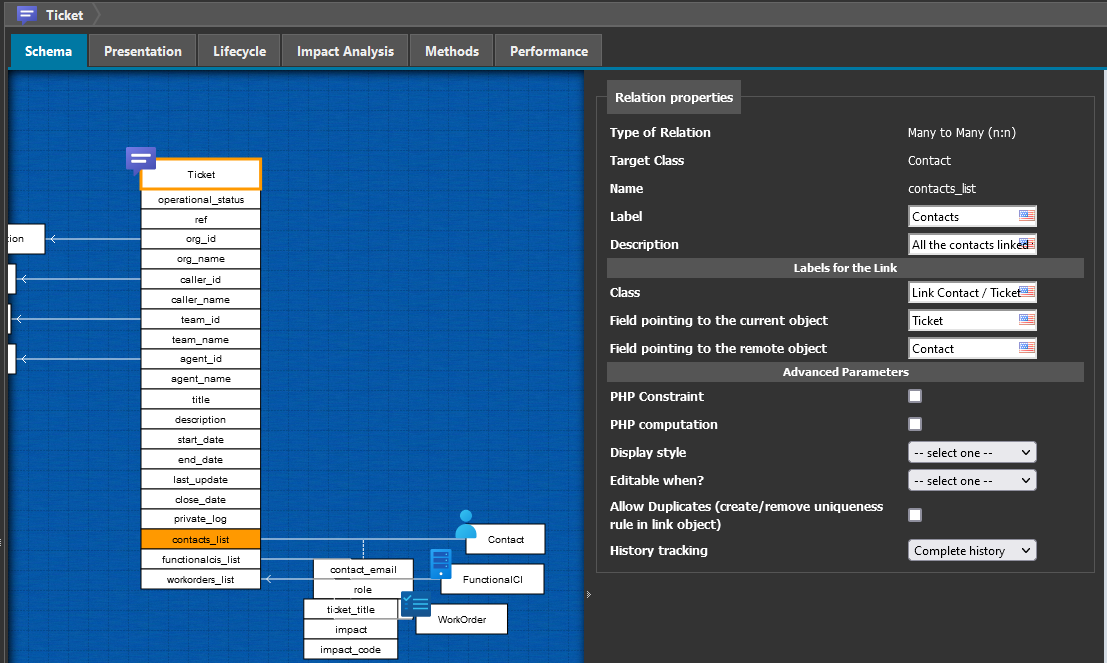Open the History tracking dropdown

point(971,551)
